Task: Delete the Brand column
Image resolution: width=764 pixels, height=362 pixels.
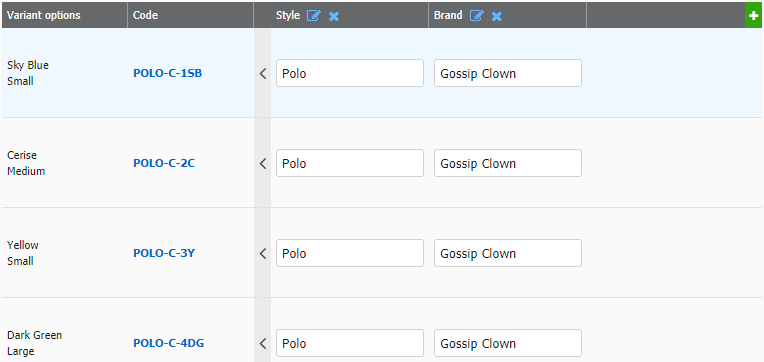Action: click(497, 17)
